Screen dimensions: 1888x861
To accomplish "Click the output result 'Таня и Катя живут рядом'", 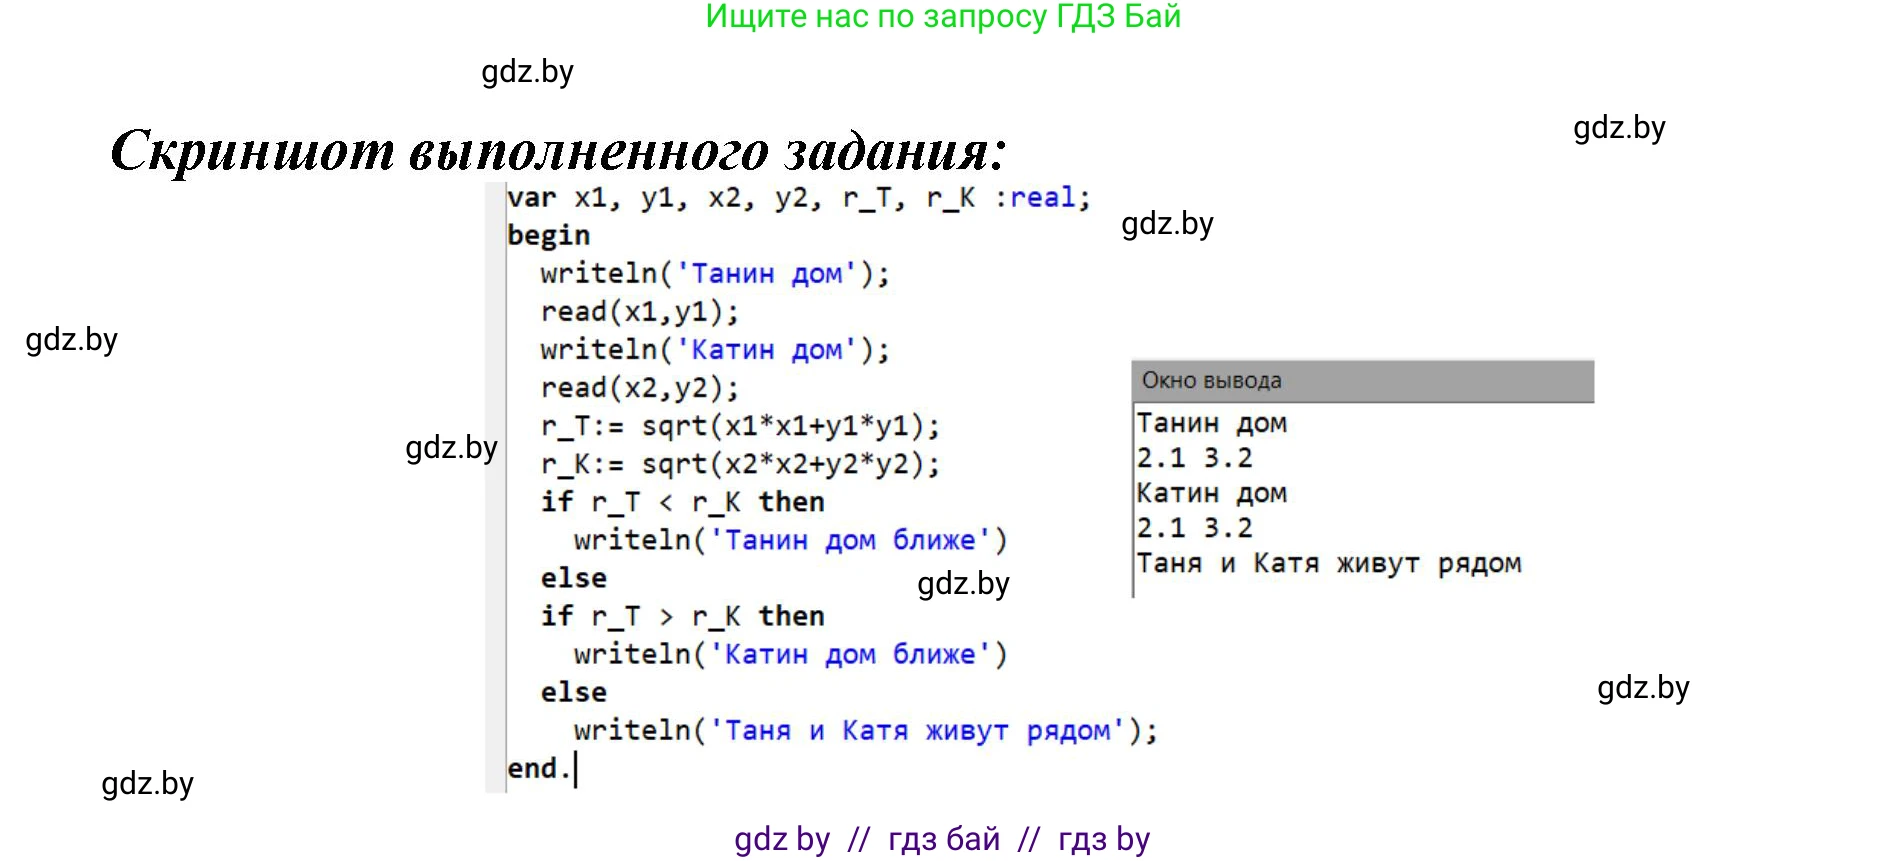I will coord(1328,564).
